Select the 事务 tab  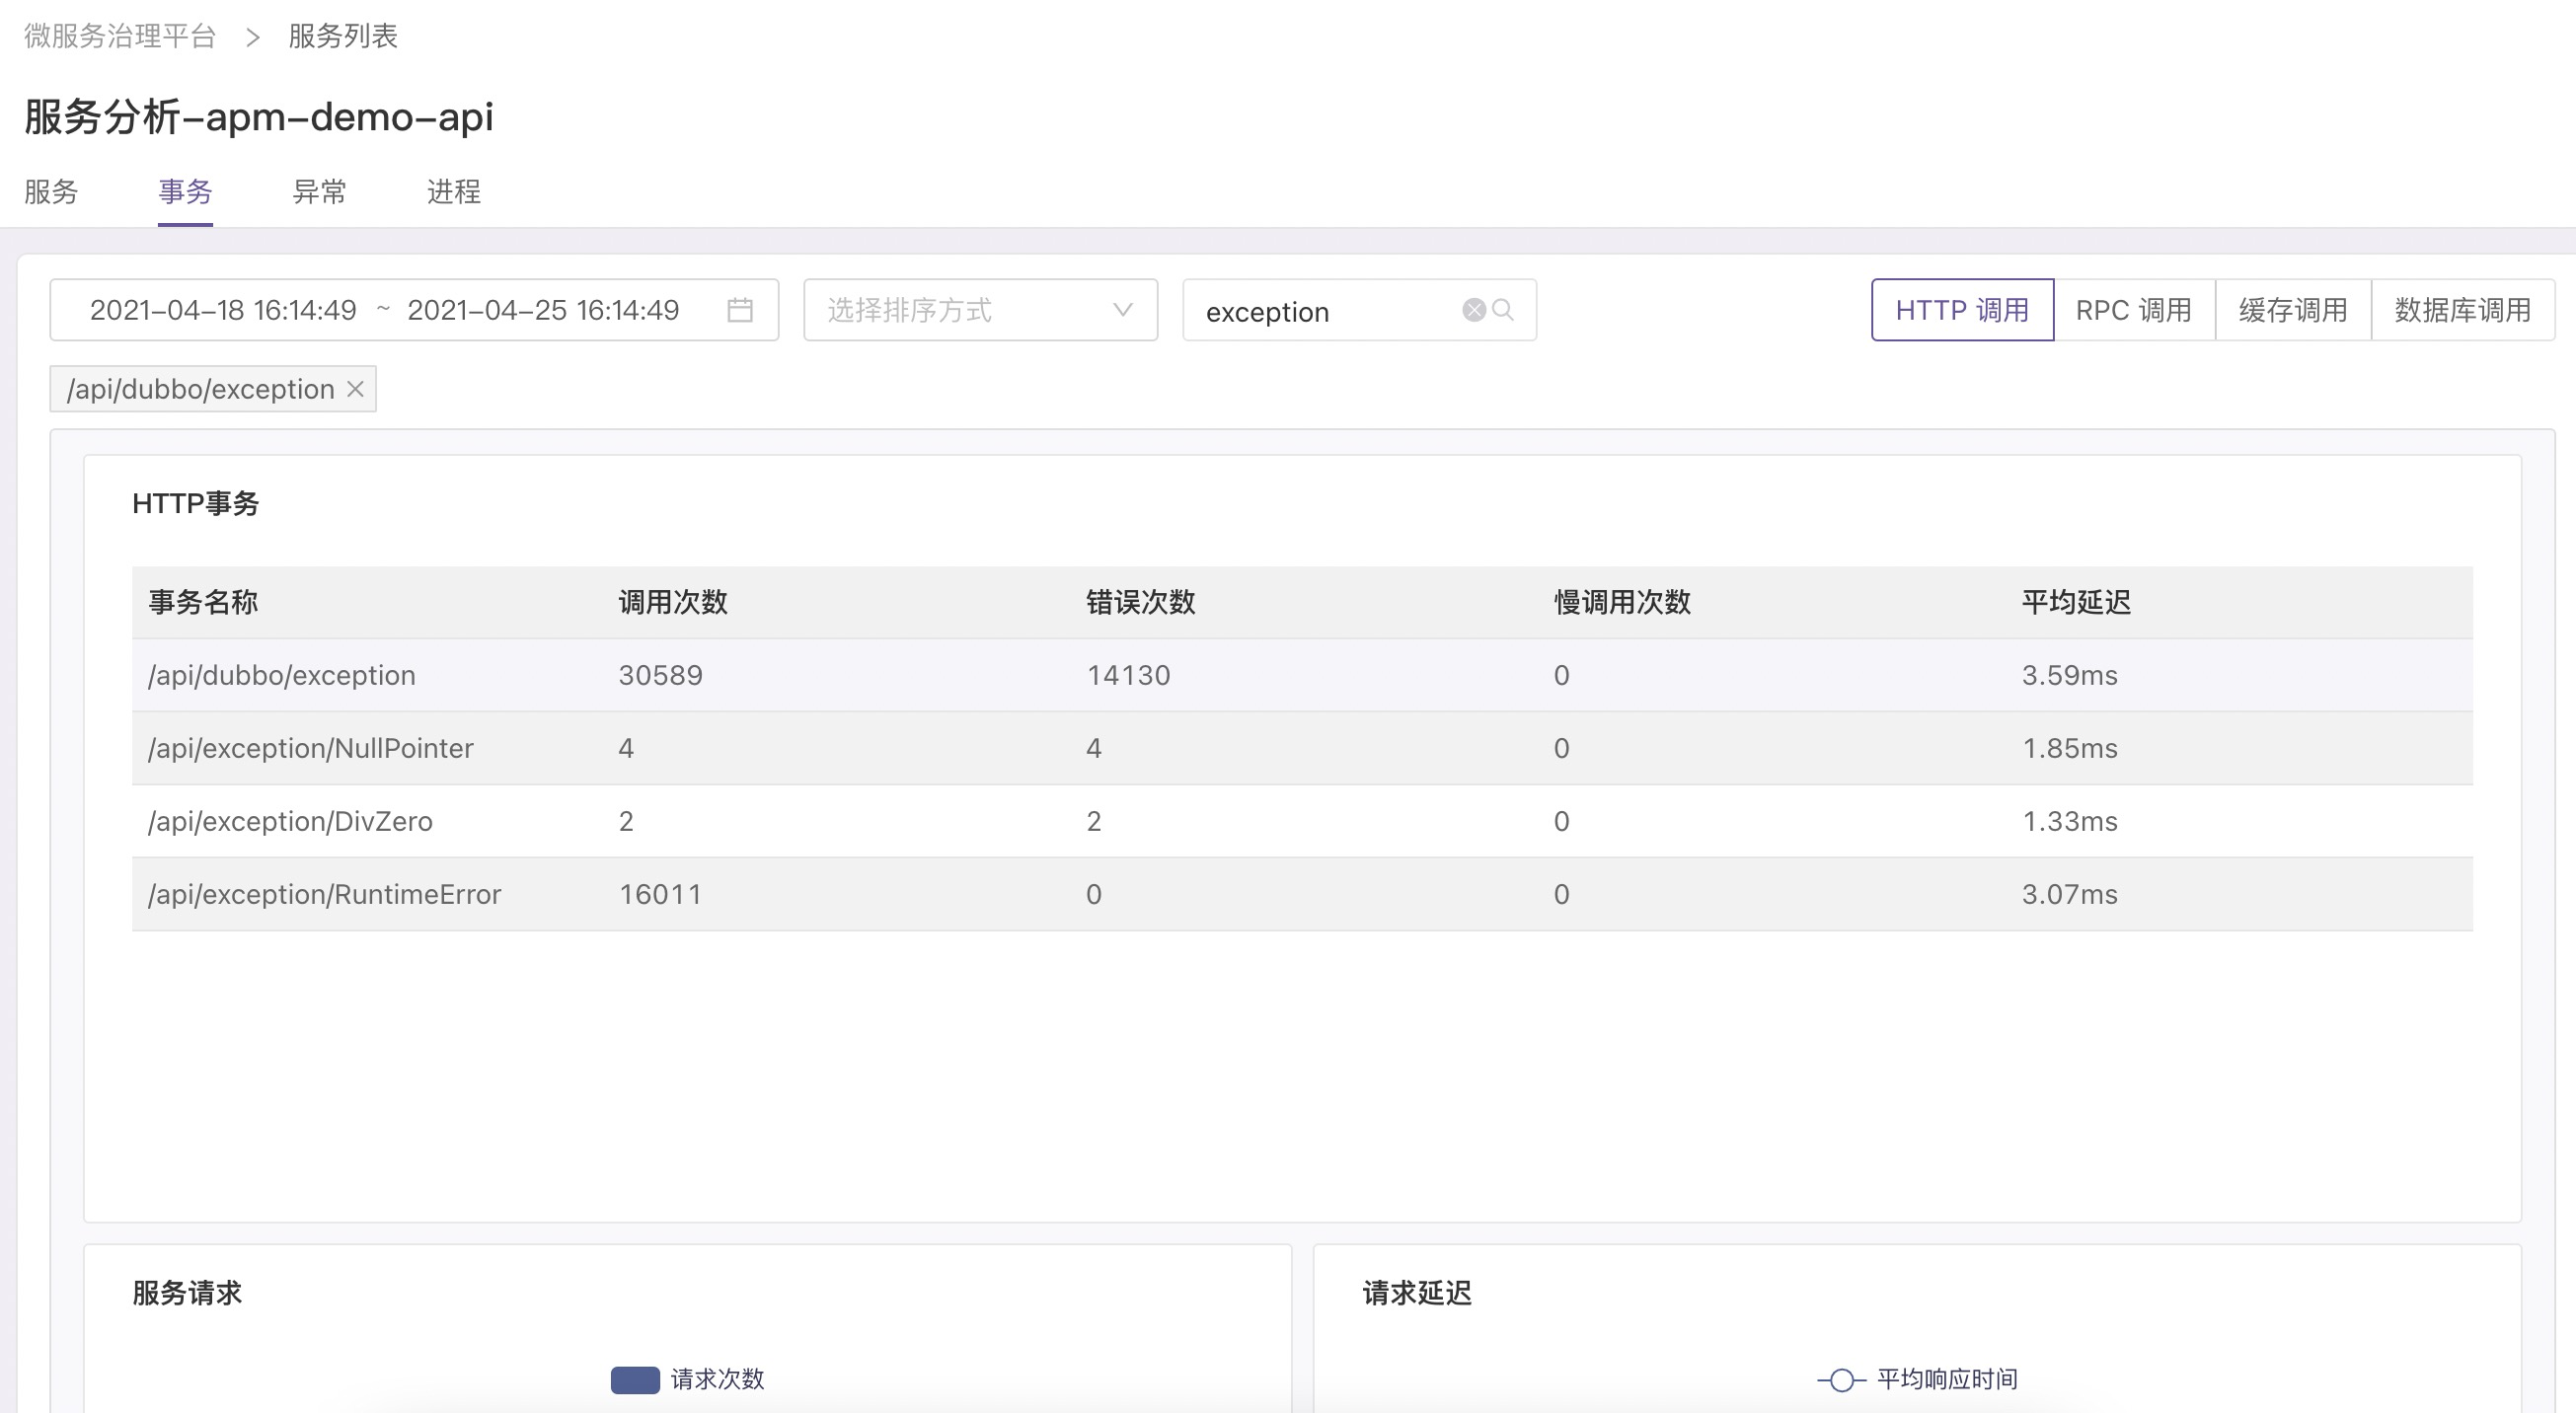tap(185, 191)
